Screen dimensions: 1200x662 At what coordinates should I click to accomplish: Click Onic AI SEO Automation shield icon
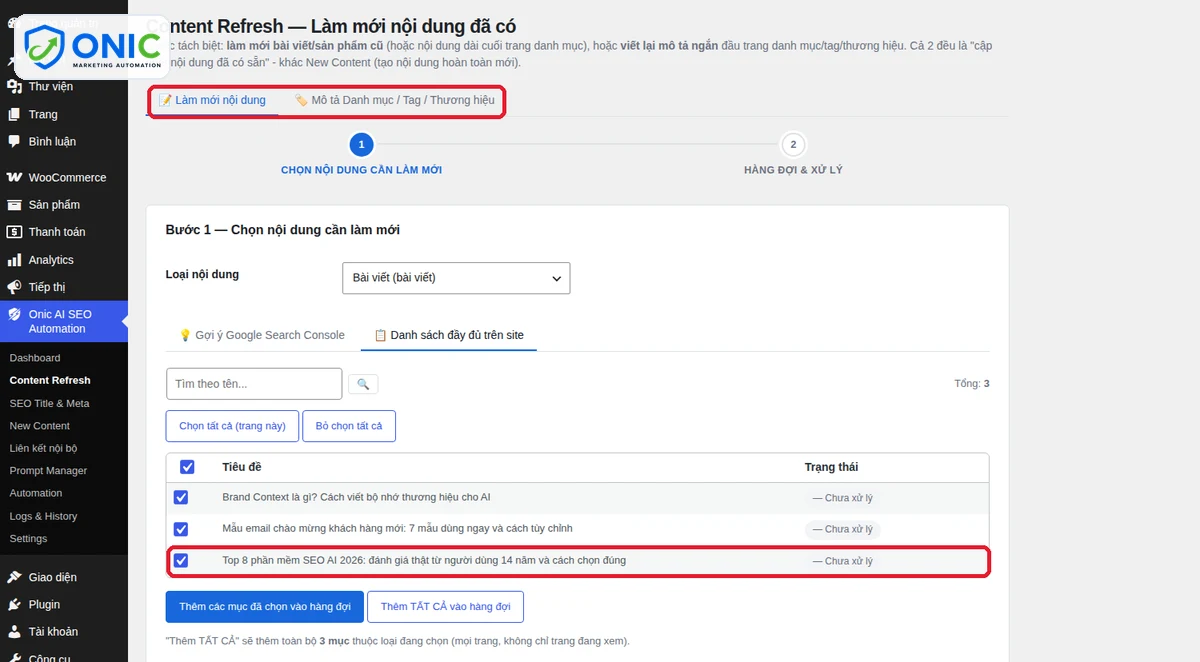tap(14, 314)
